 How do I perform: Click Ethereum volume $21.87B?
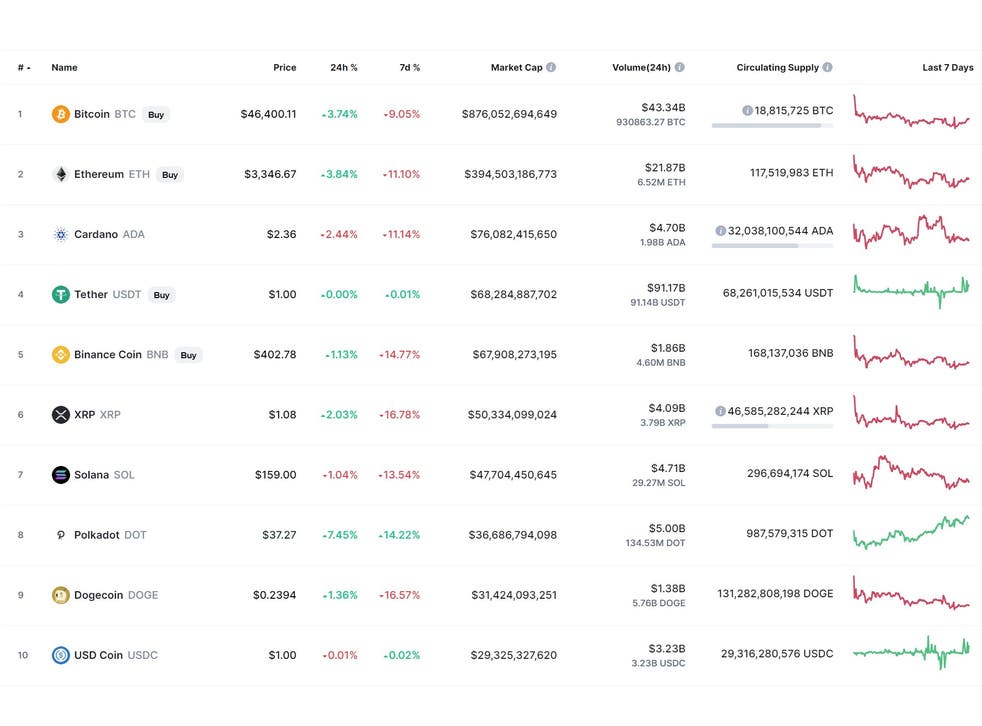[x=665, y=167]
